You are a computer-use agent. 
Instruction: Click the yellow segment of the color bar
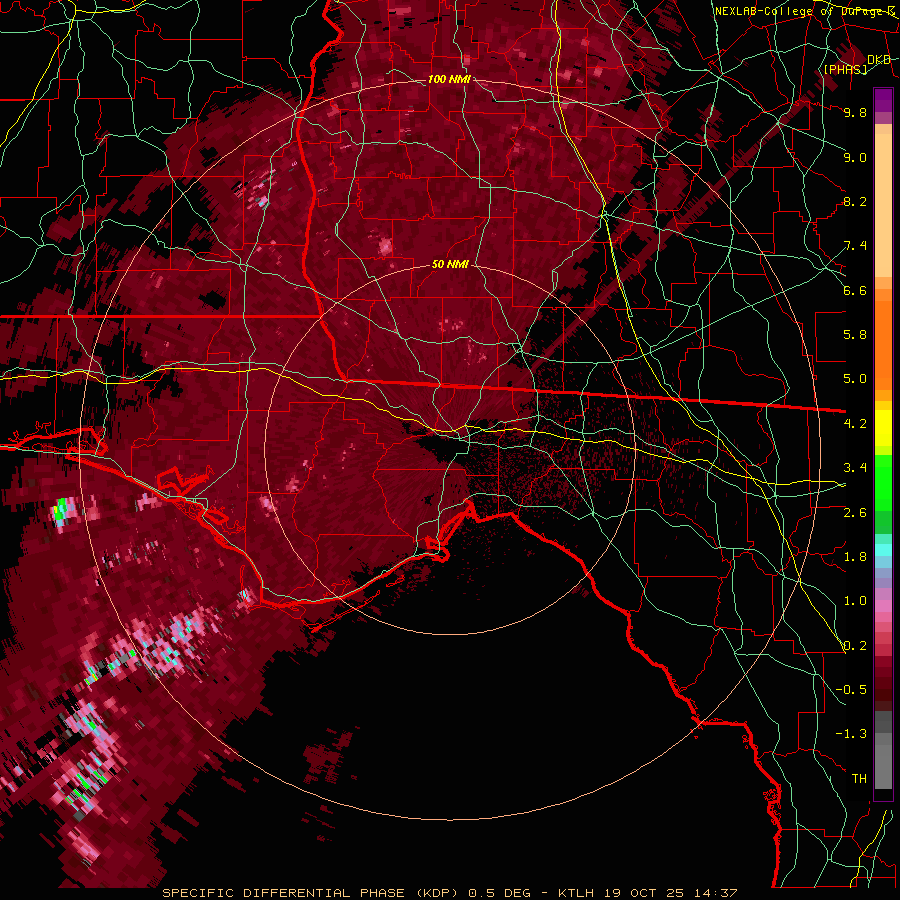point(883,428)
